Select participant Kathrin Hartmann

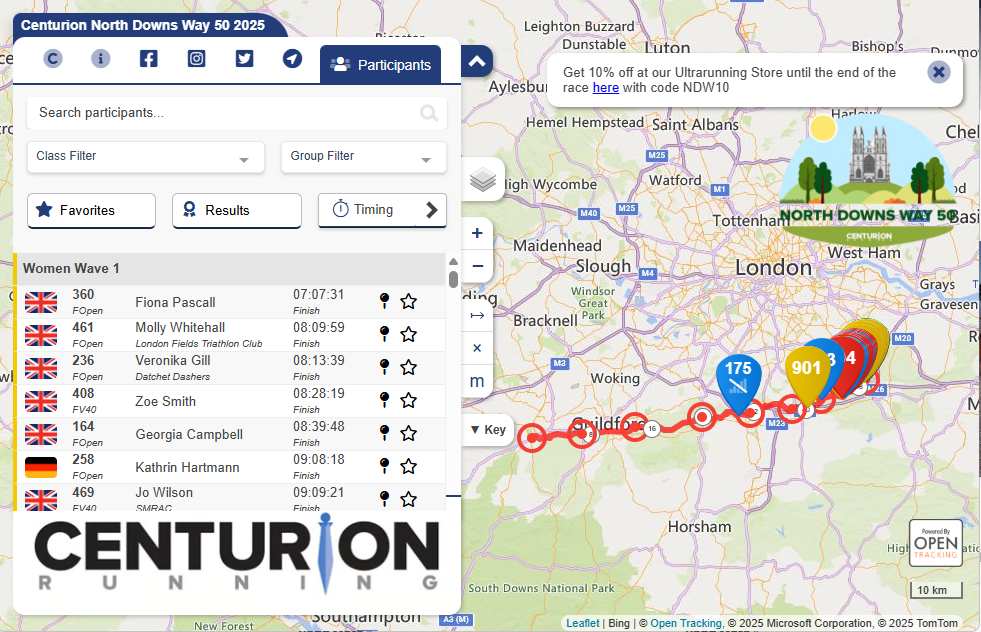tap(187, 467)
